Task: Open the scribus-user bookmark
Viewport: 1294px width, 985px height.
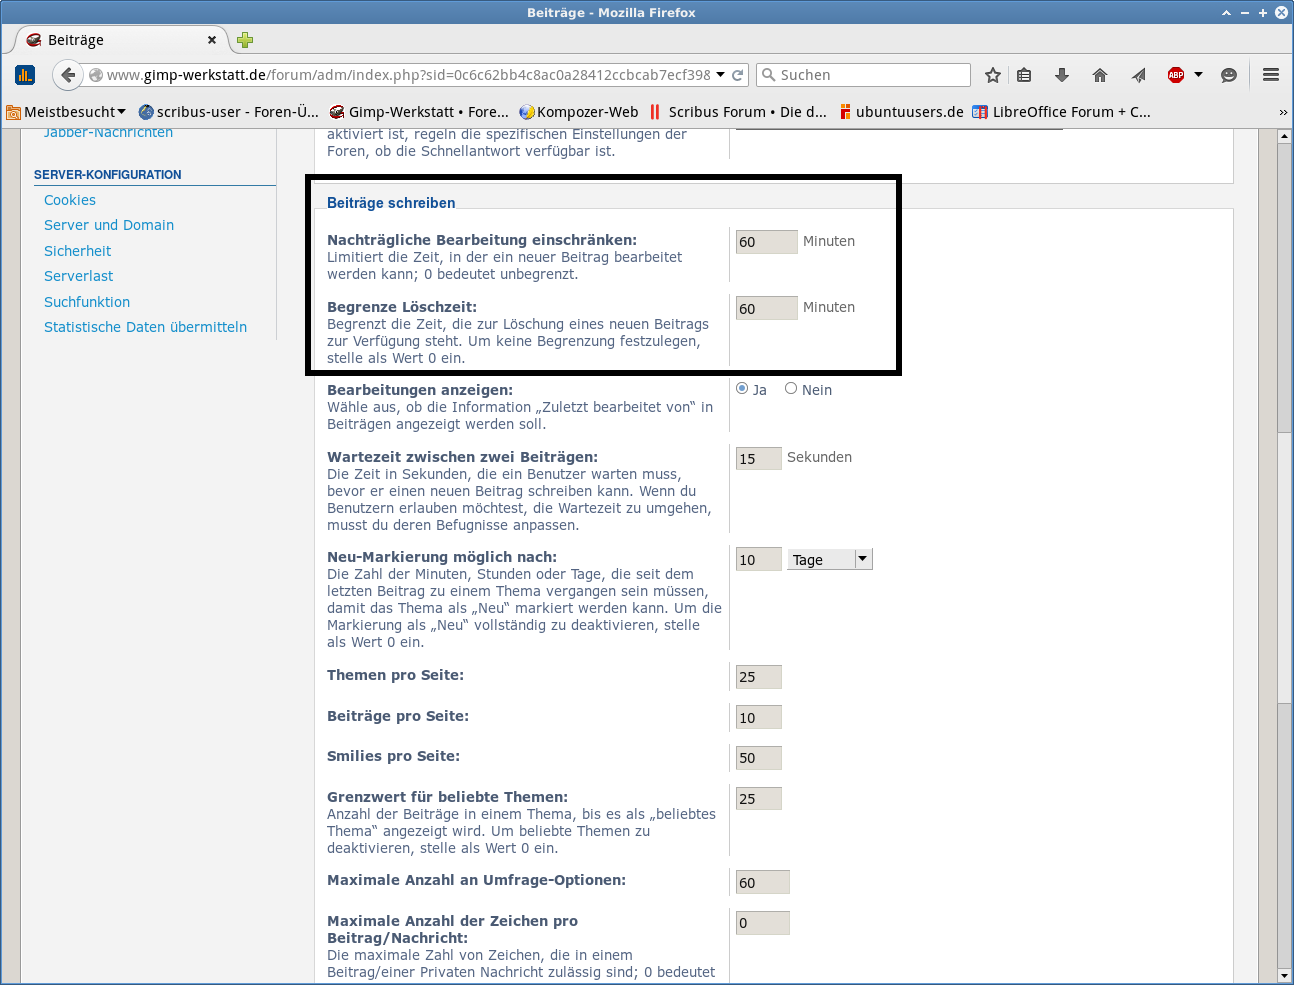Action: tap(229, 112)
